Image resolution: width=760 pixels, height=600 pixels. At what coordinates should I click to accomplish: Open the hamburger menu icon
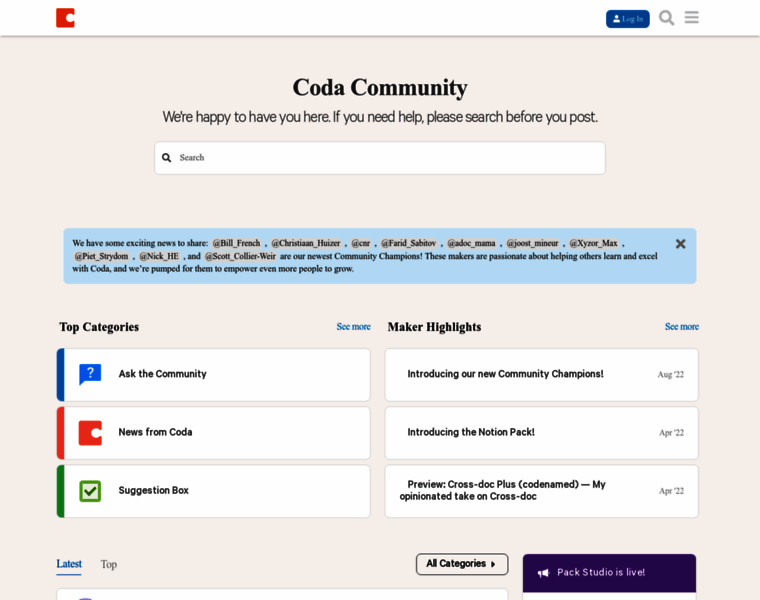coord(692,17)
